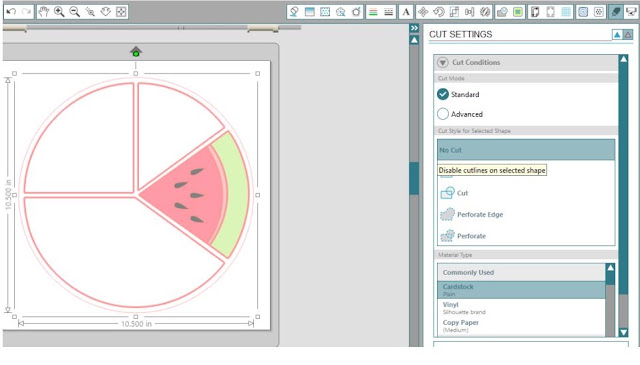The image size is (640, 365).
Task: Choose the No Cut style
Action: 526,150
